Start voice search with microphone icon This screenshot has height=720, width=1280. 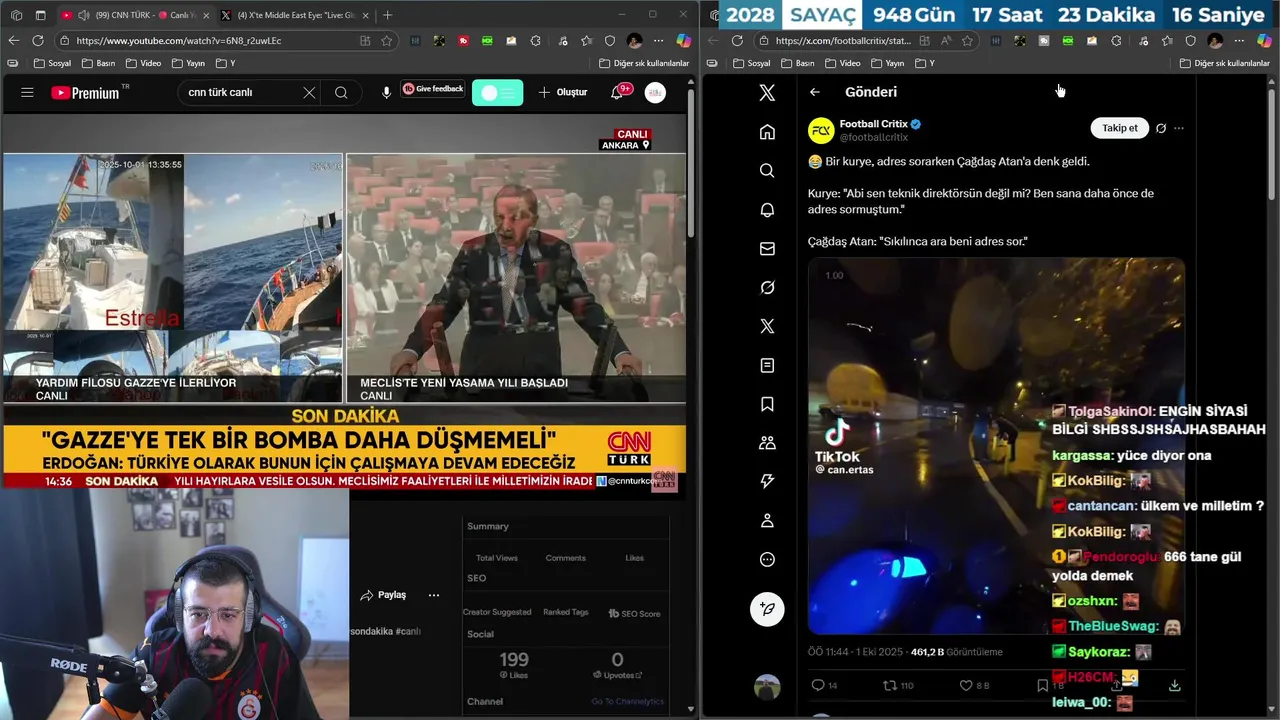point(386,92)
